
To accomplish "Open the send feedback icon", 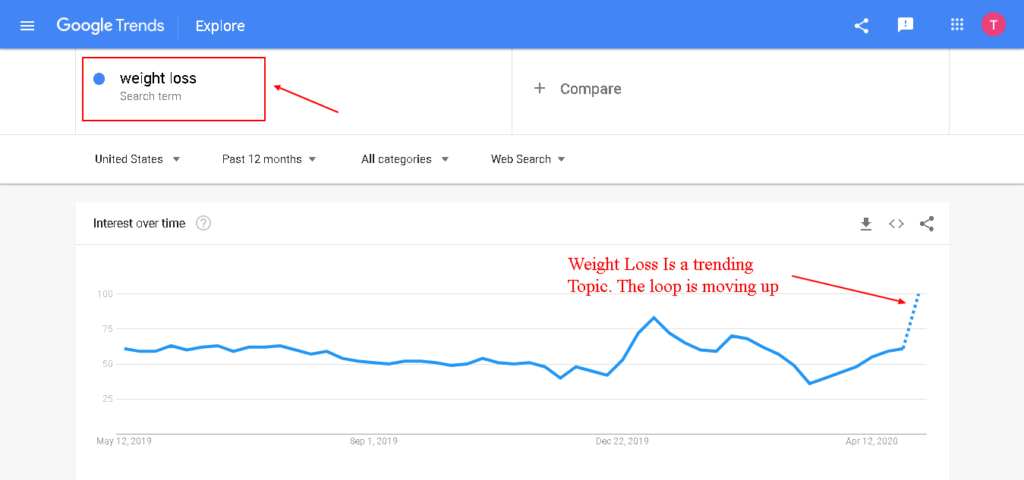I will click(905, 25).
